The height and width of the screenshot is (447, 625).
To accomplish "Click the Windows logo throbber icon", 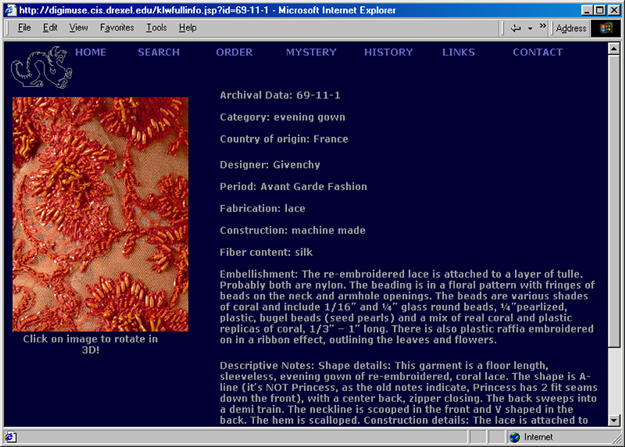I will (x=605, y=28).
